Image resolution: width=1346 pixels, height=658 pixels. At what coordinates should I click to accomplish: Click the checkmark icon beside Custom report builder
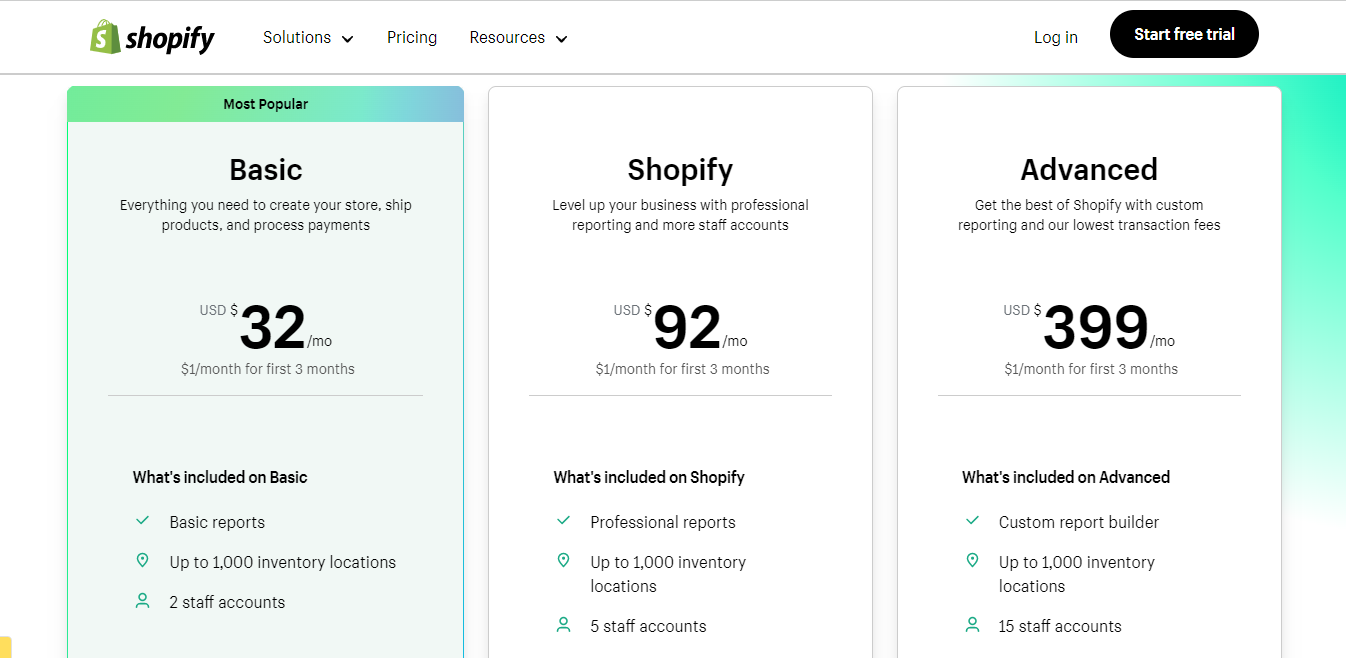point(972,521)
